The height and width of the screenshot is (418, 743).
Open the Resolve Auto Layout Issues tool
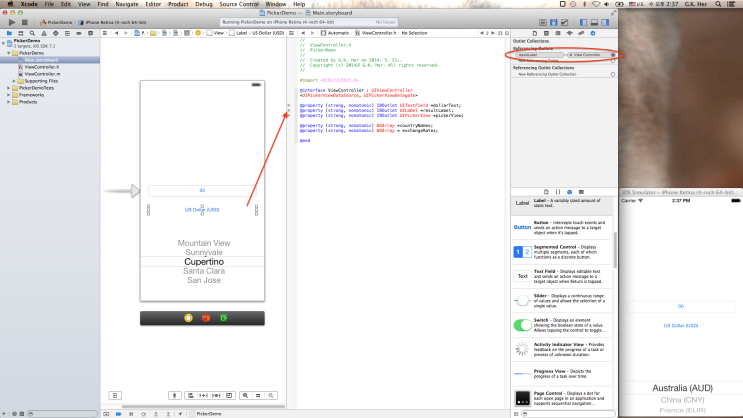point(216,395)
